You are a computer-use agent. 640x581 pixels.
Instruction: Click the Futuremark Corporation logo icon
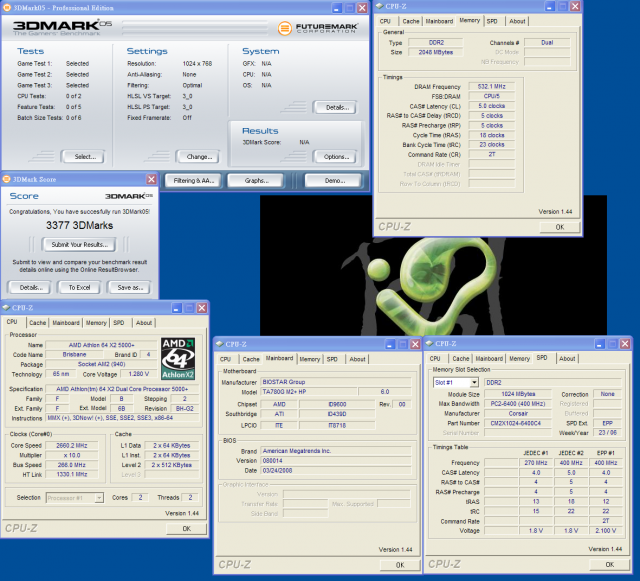[x=284, y=28]
